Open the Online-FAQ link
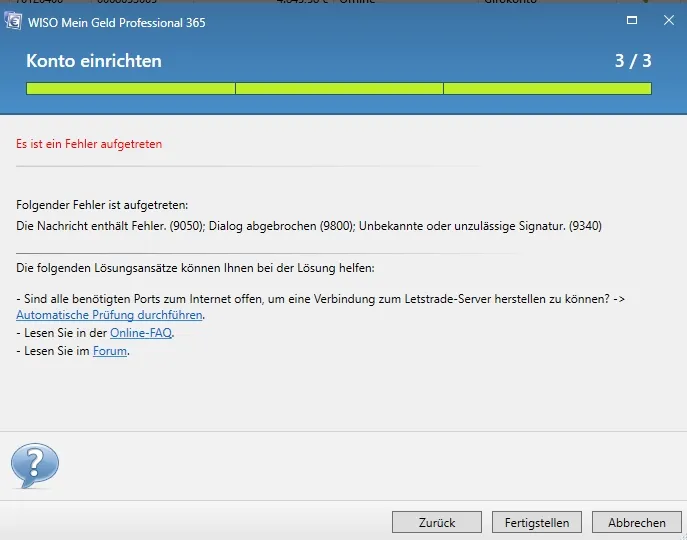687x540 pixels. pyautogui.click(x=141, y=333)
